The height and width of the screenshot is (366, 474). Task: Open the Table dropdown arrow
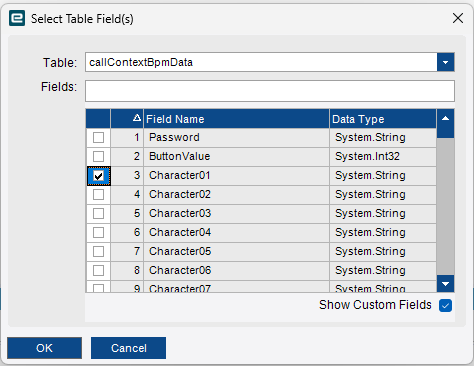pos(445,62)
